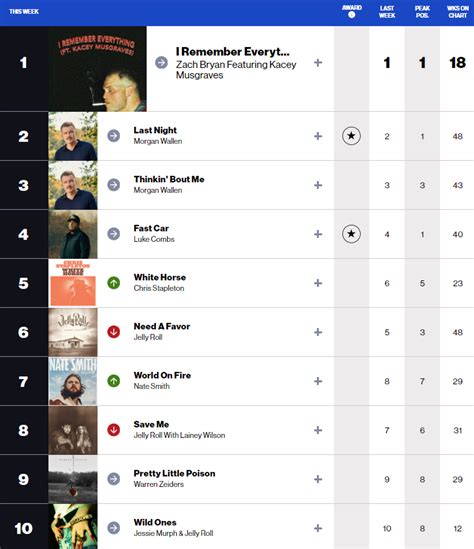Expand the Thinkin' Bout Me row details

[x=318, y=185]
